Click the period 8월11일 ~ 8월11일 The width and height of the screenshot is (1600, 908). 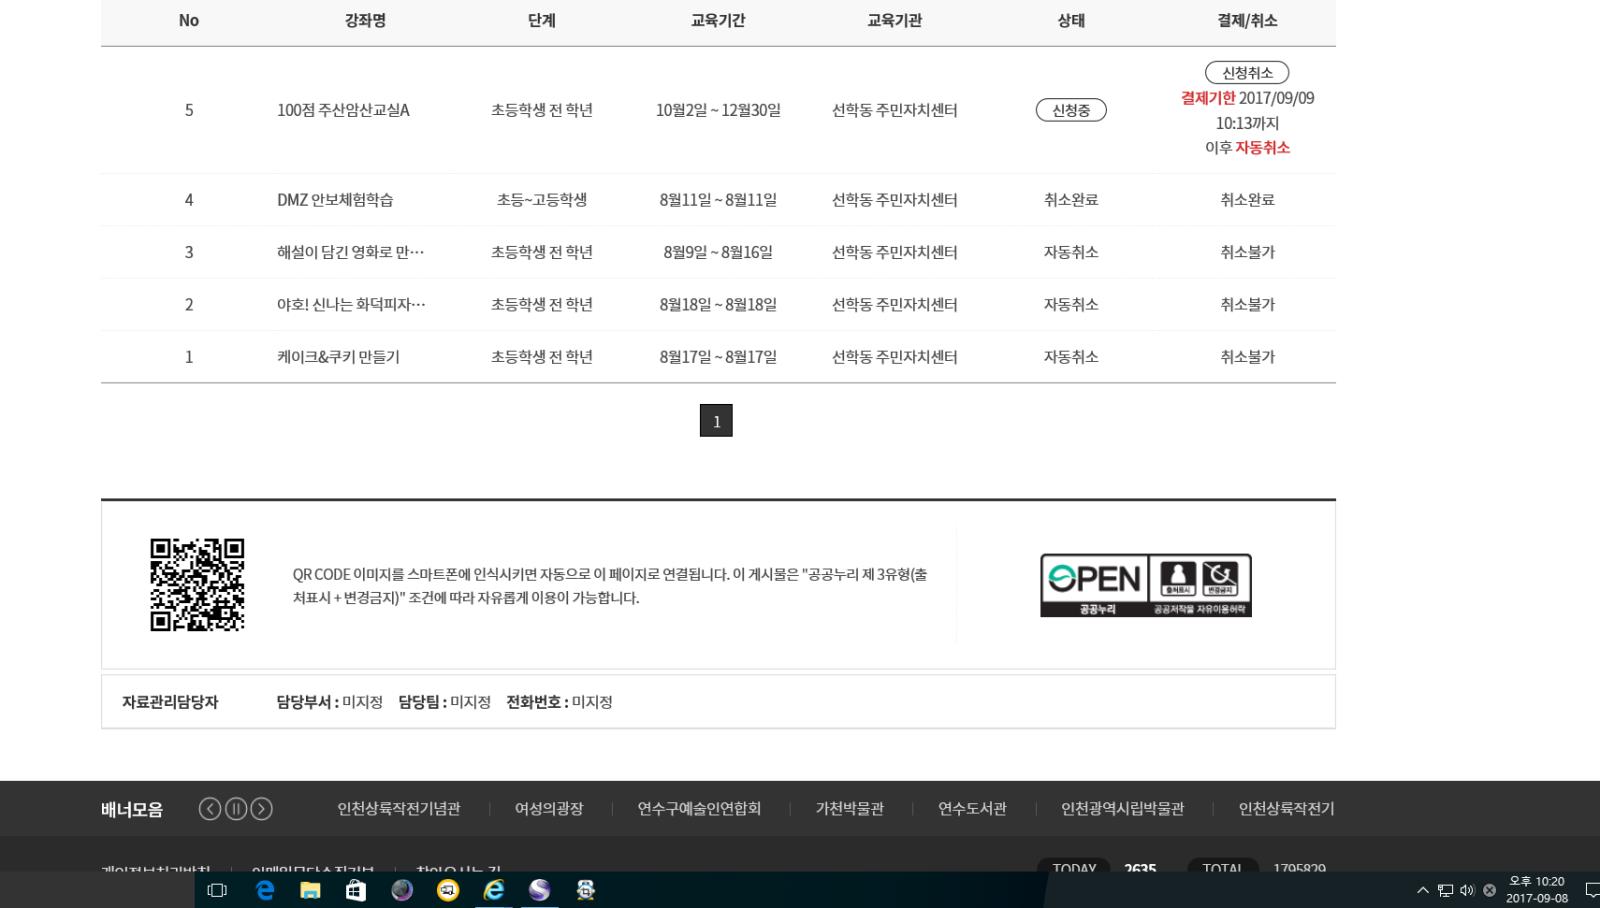pyautogui.click(x=718, y=200)
